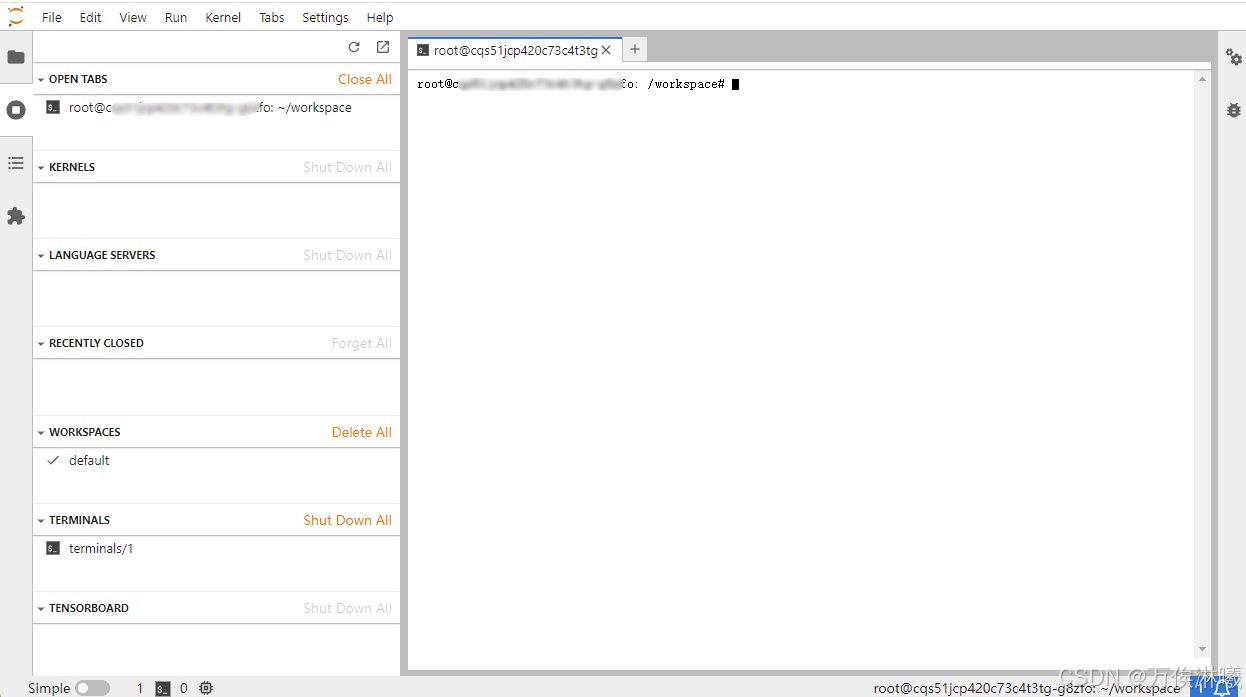Click Shut Down All for Kernels

click(348, 167)
